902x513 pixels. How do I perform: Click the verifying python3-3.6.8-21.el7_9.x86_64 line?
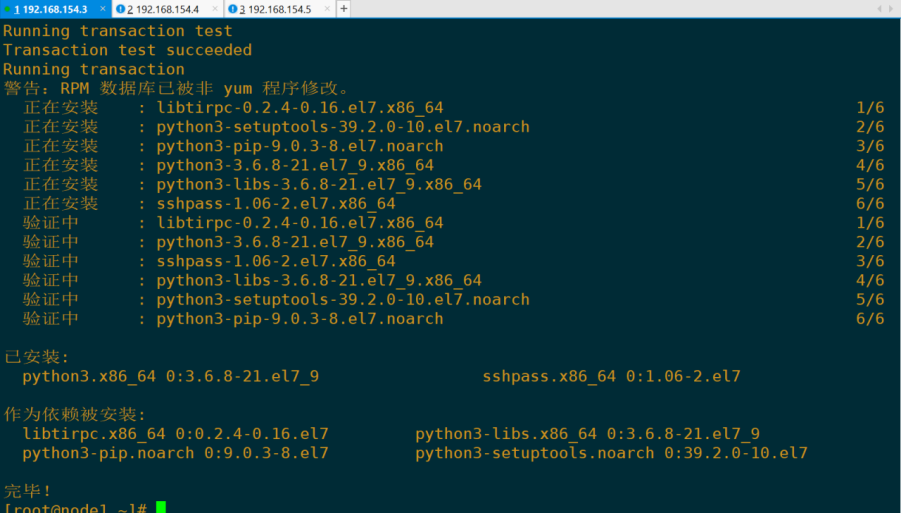(453, 242)
